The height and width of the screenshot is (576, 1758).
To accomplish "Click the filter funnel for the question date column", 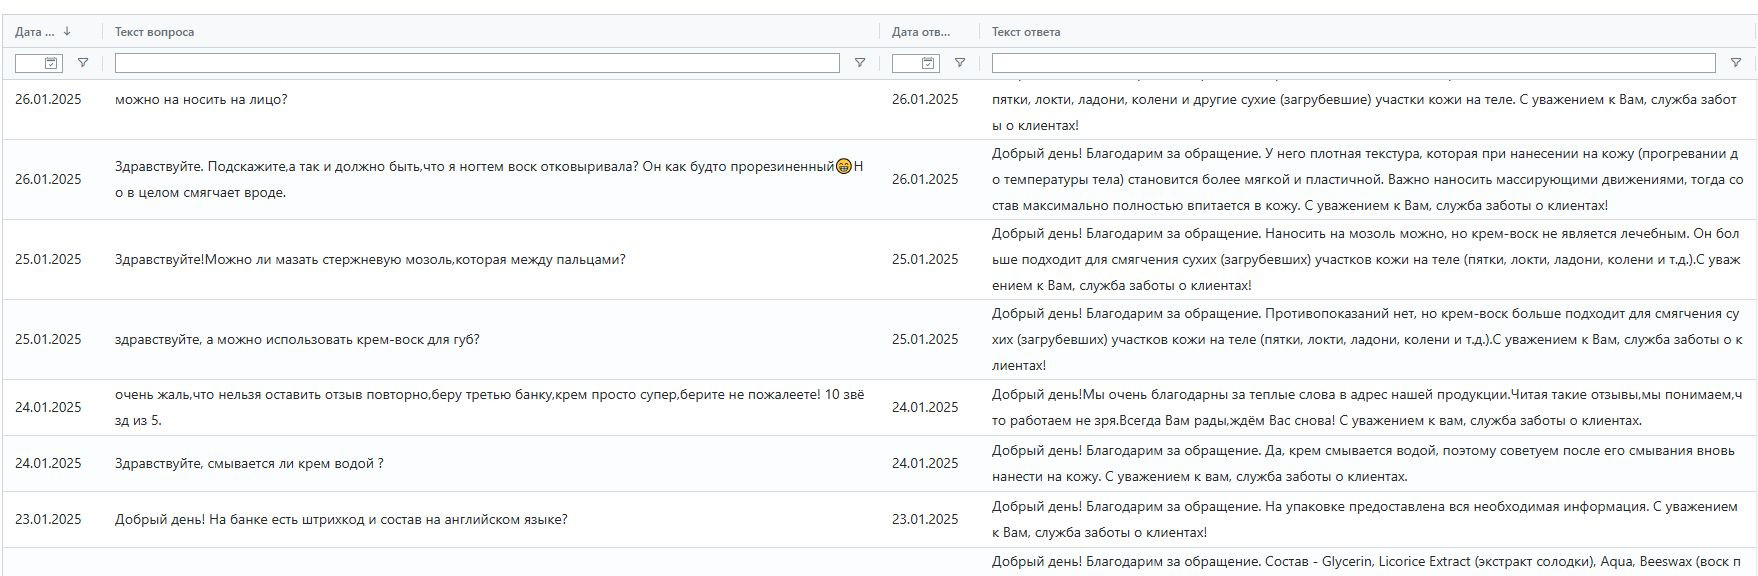I will click(83, 63).
